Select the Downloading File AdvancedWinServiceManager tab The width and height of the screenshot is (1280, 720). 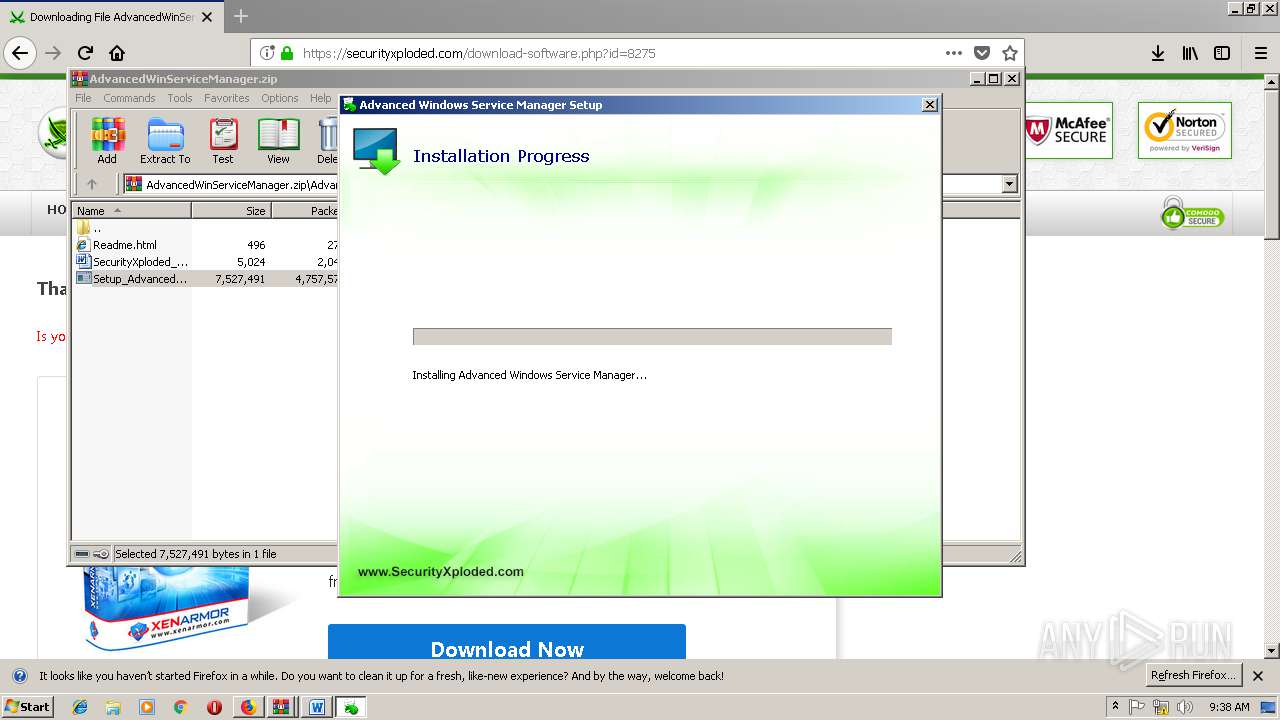tap(110, 17)
